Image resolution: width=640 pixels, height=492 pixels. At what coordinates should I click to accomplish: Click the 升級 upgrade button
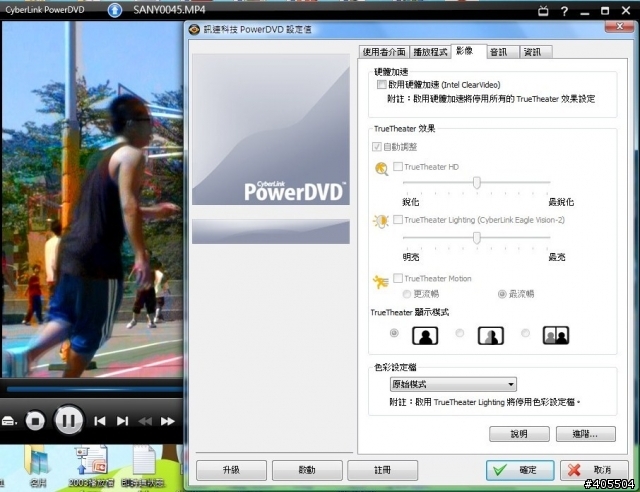pos(231,470)
